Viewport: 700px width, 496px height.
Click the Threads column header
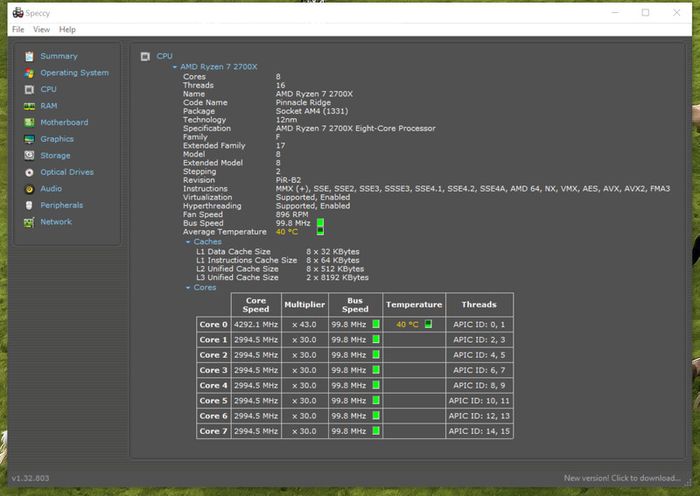tap(479, 304)
